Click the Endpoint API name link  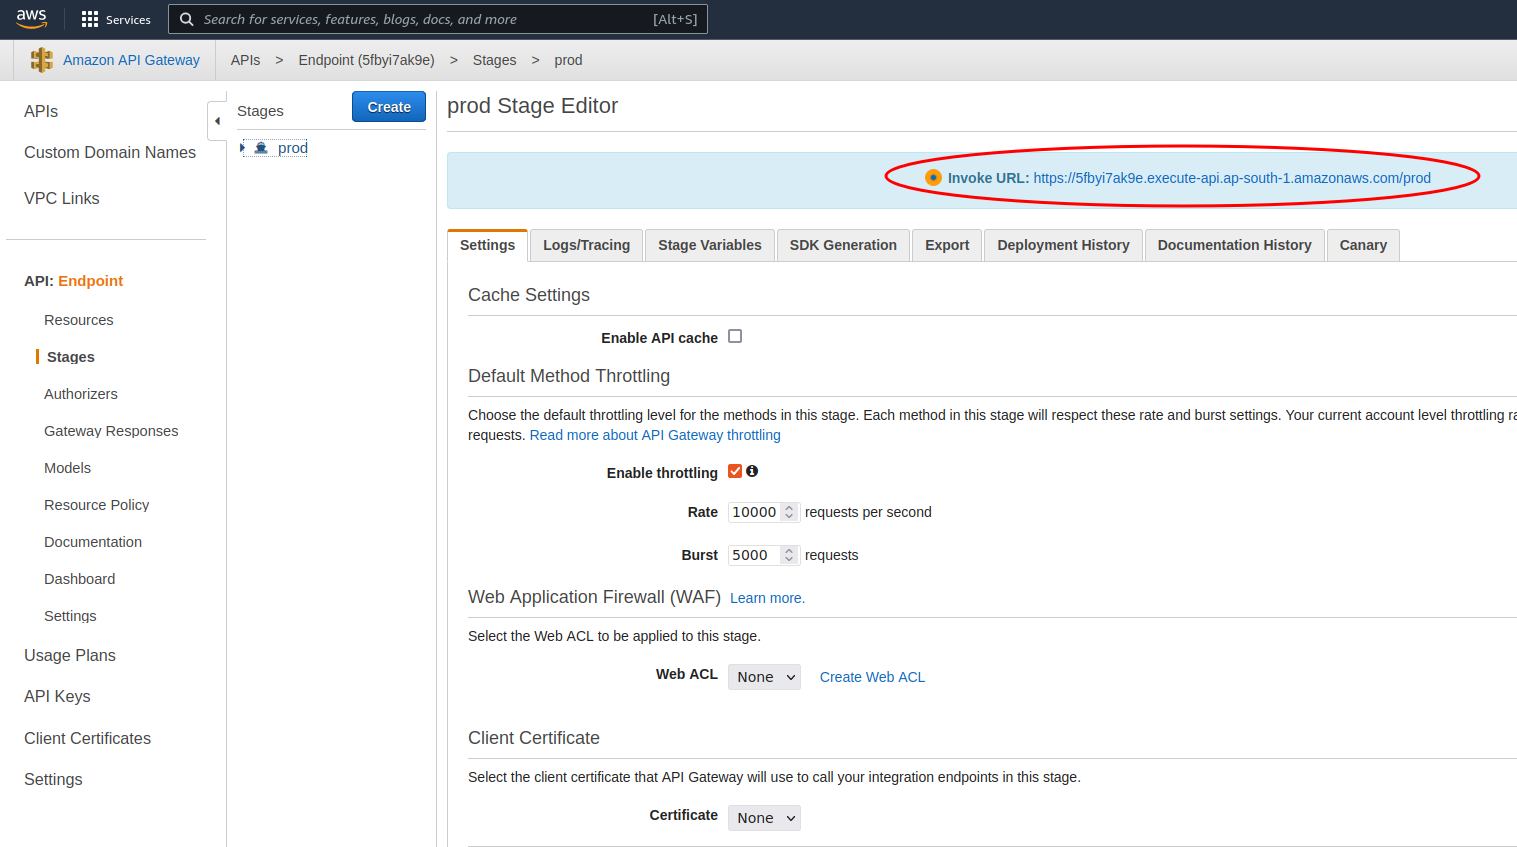(x=90, y=281)
